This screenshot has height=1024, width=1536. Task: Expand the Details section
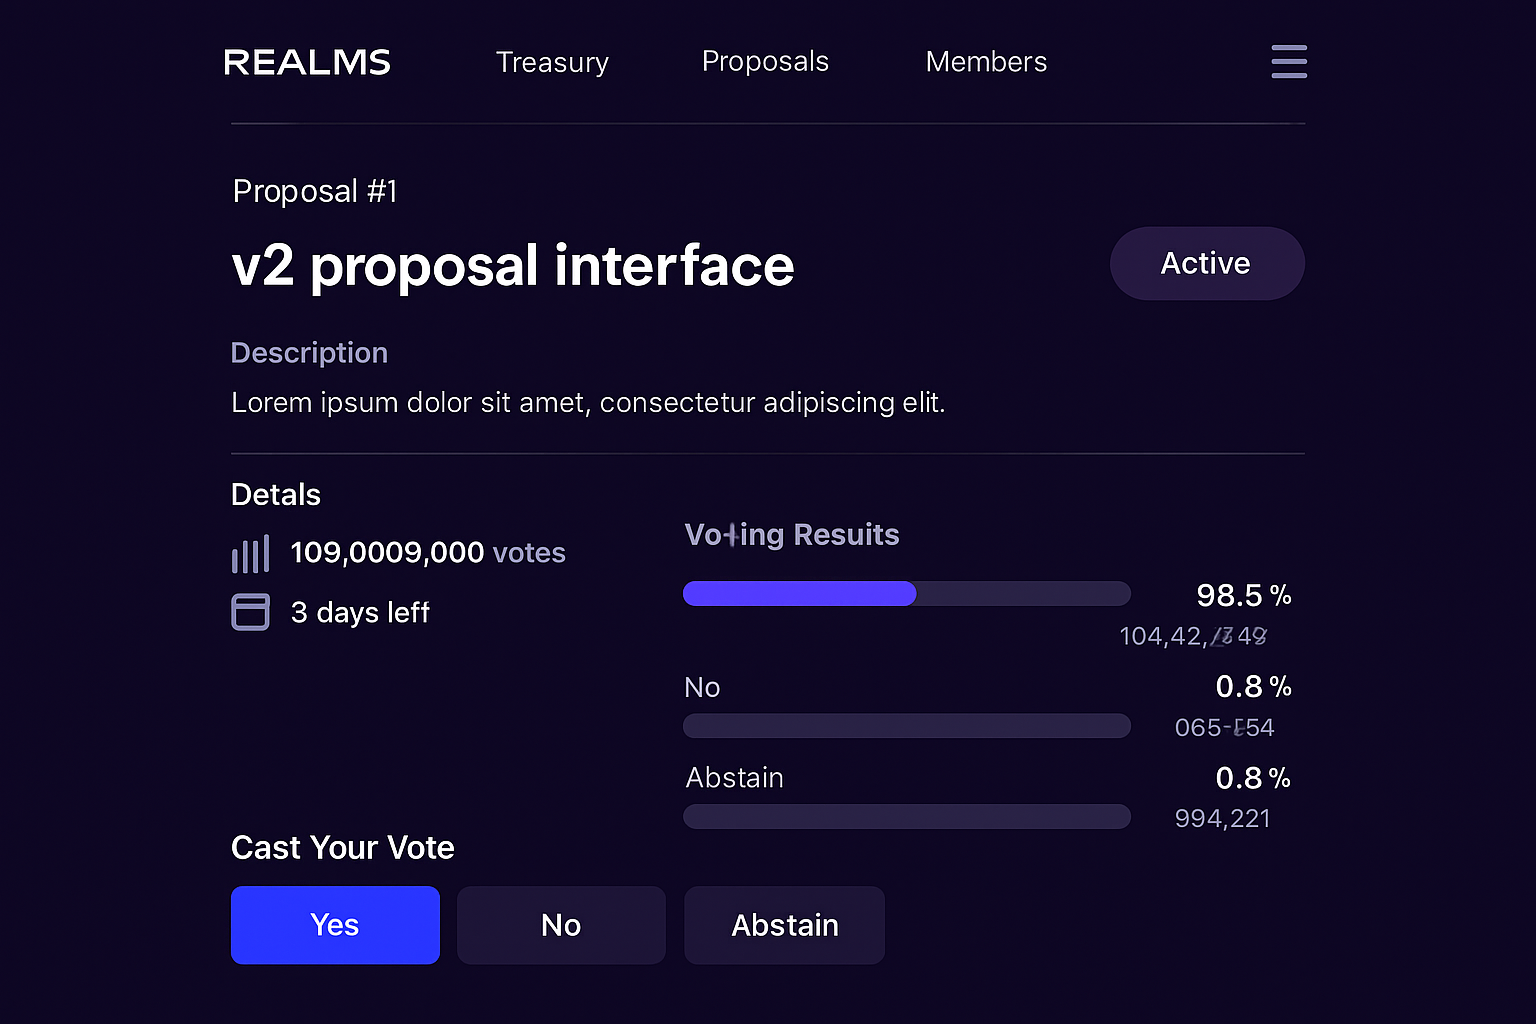[275, 494]
